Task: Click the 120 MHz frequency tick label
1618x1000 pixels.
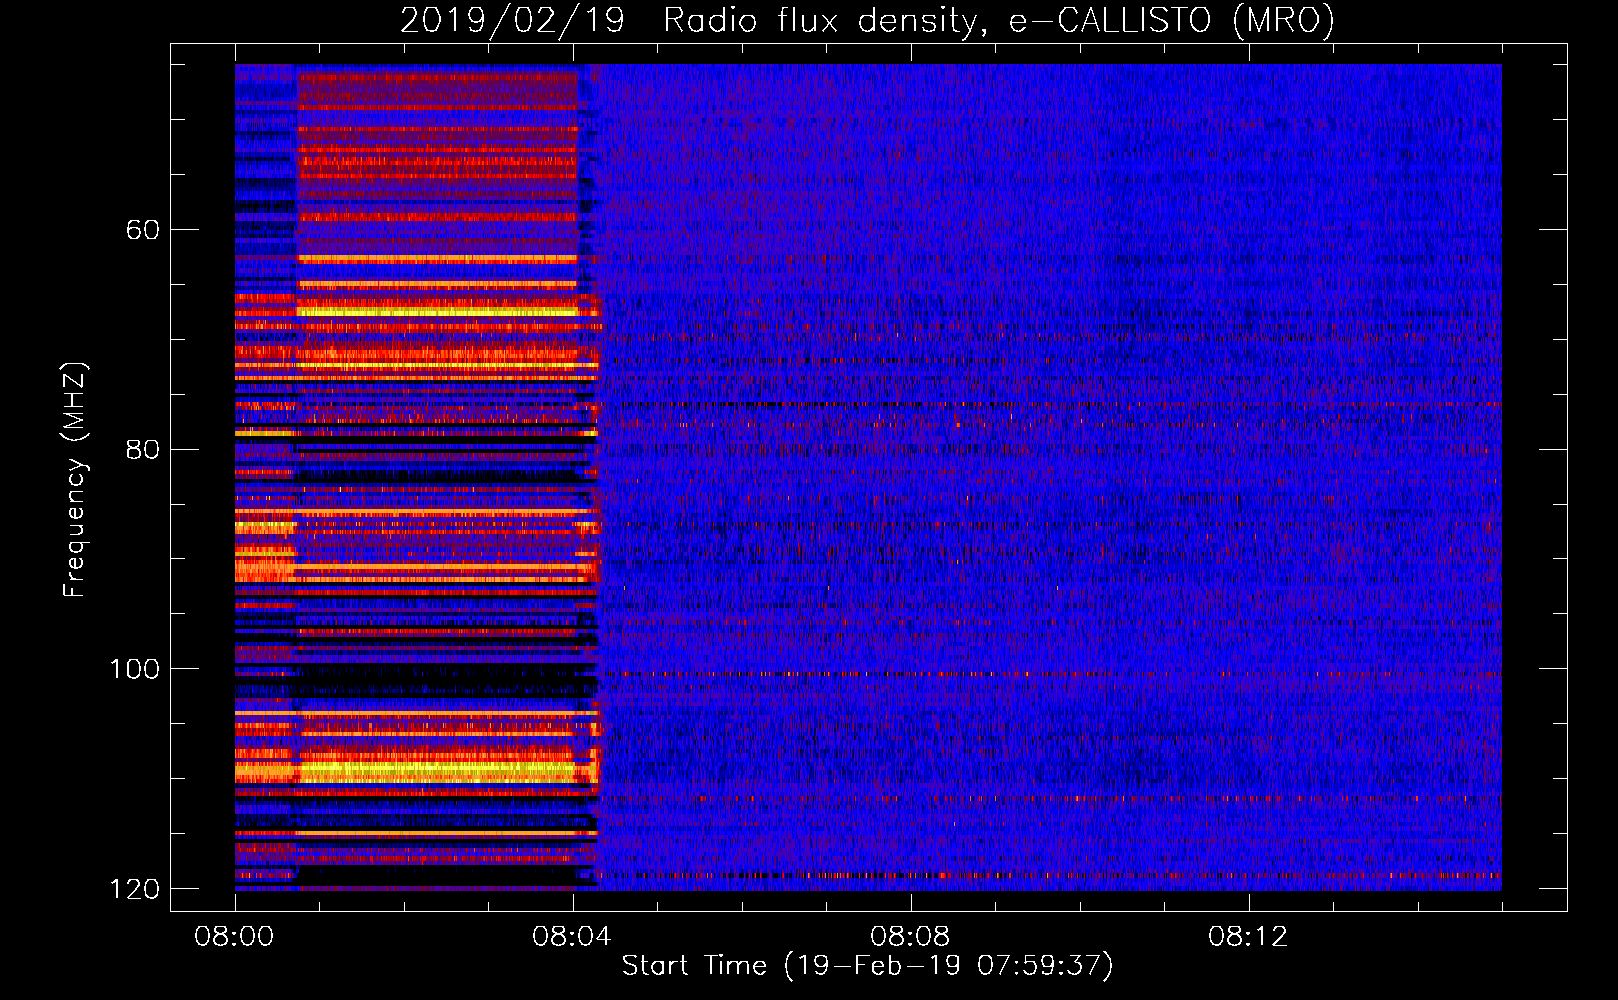Action: [134, 889]
